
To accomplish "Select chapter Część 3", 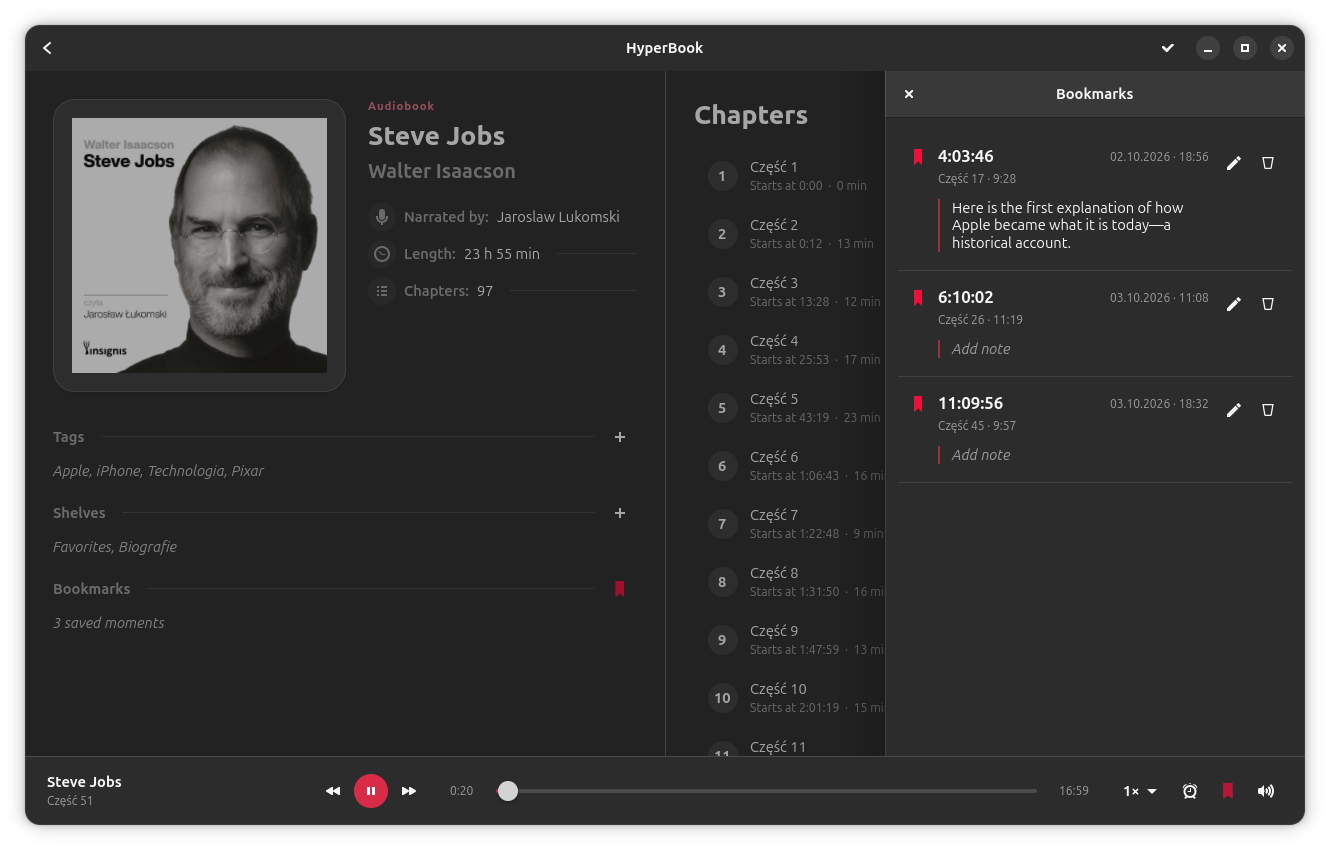I will (788, 292).
